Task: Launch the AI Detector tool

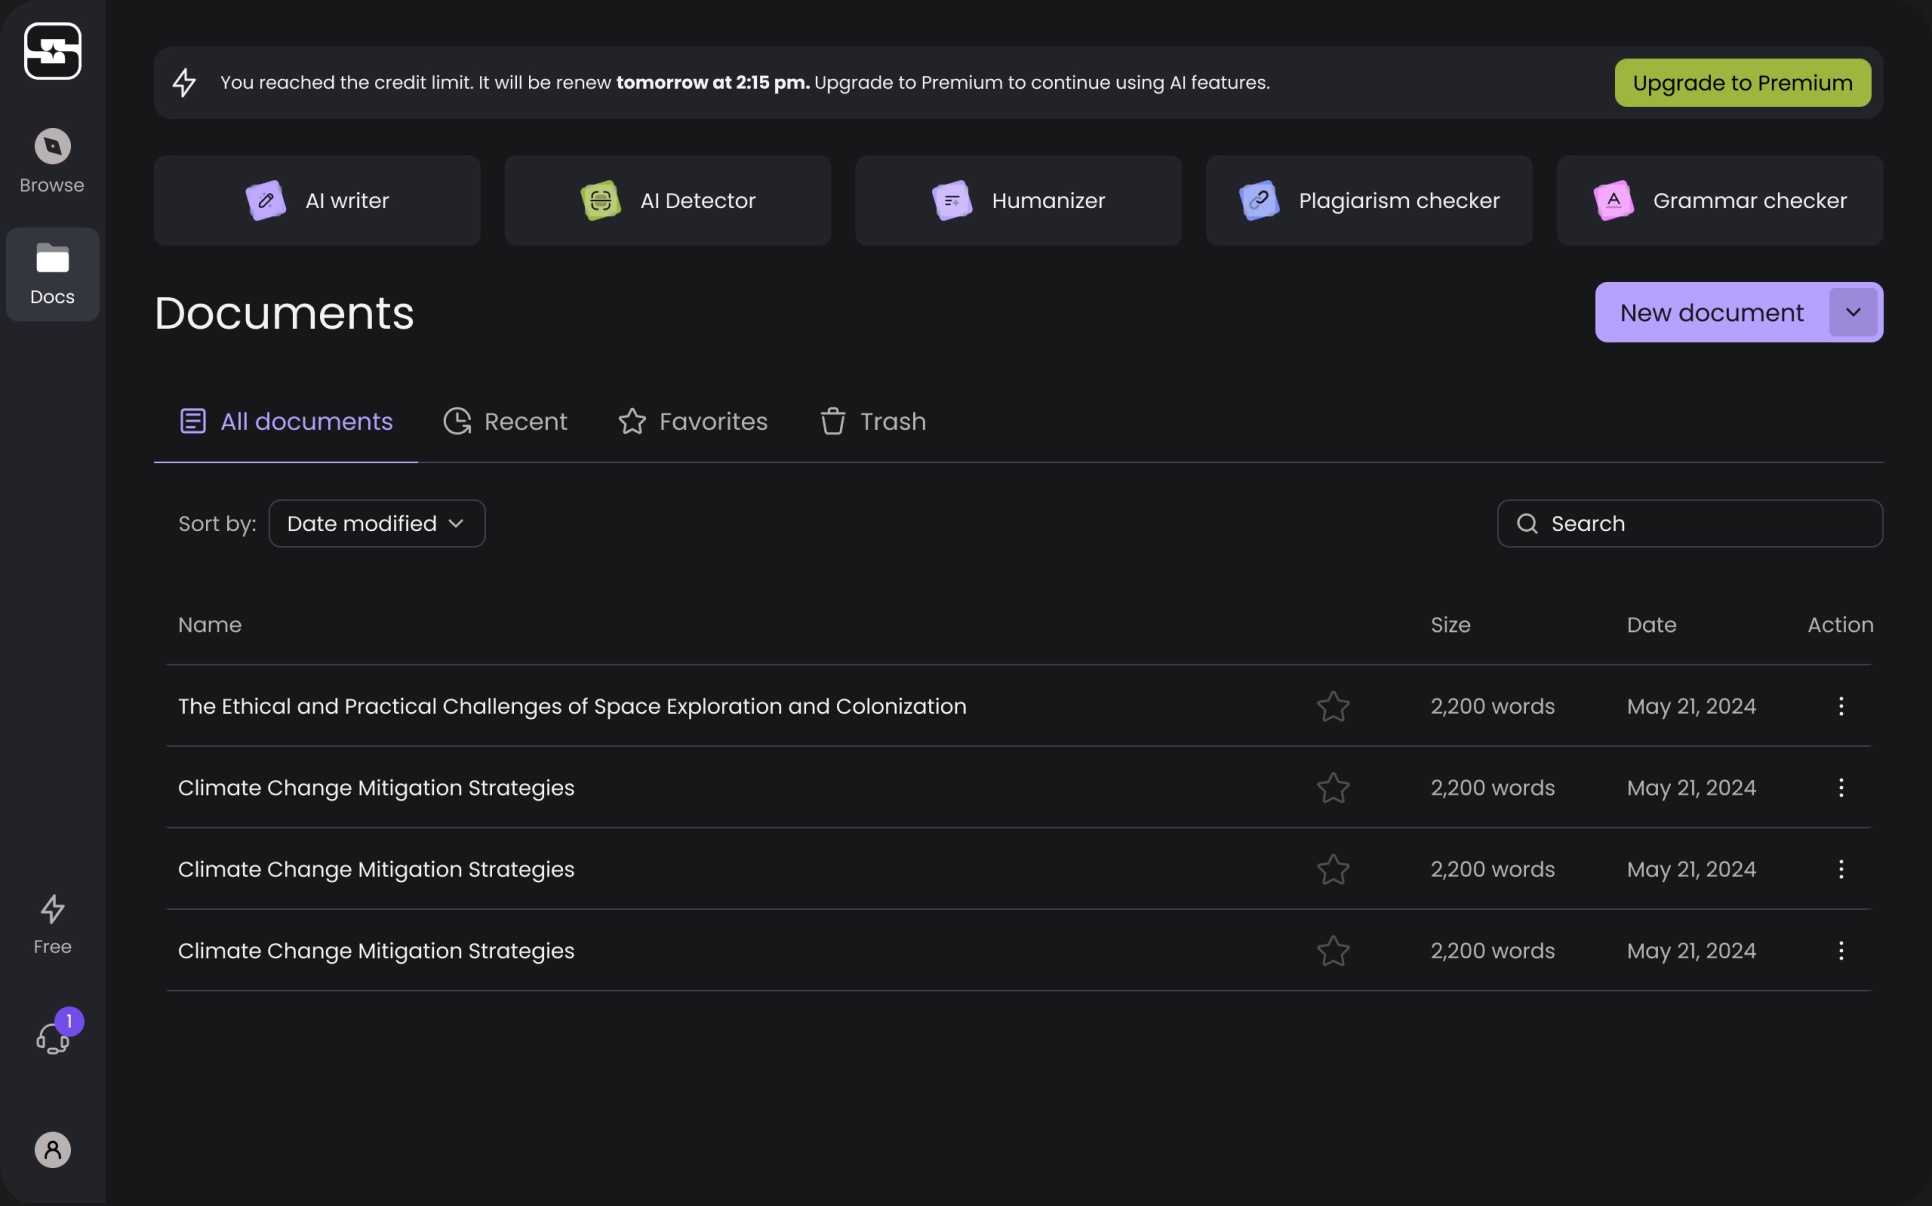Action: (667, 200)
